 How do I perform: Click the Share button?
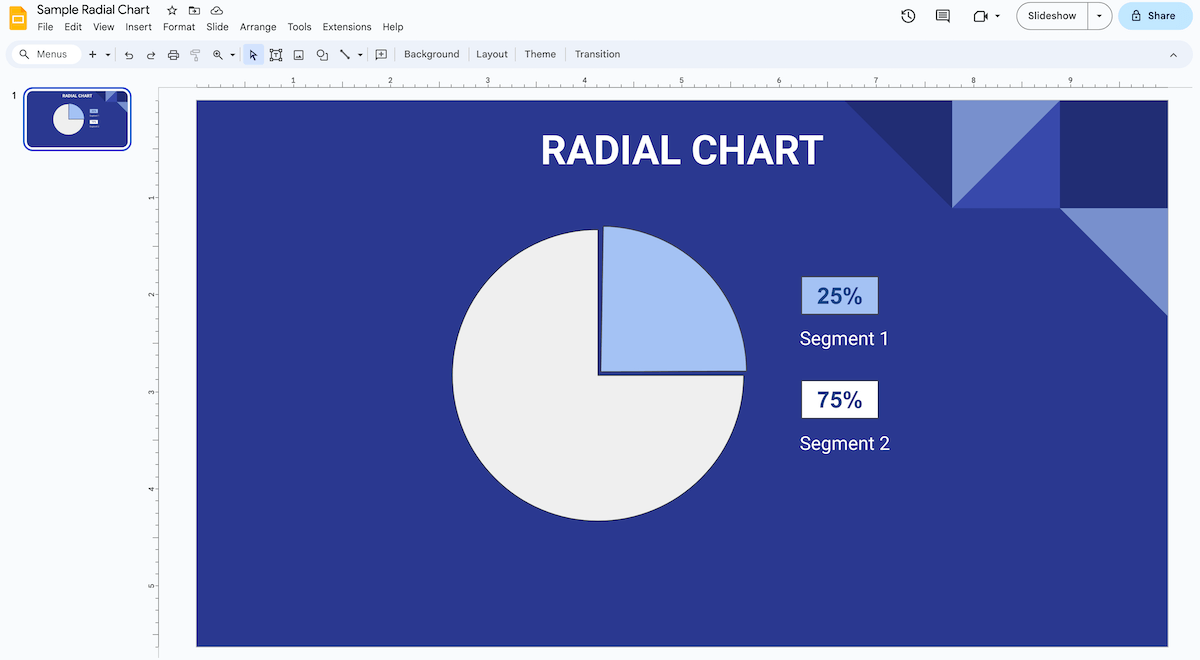click(x=1156, y=16)
